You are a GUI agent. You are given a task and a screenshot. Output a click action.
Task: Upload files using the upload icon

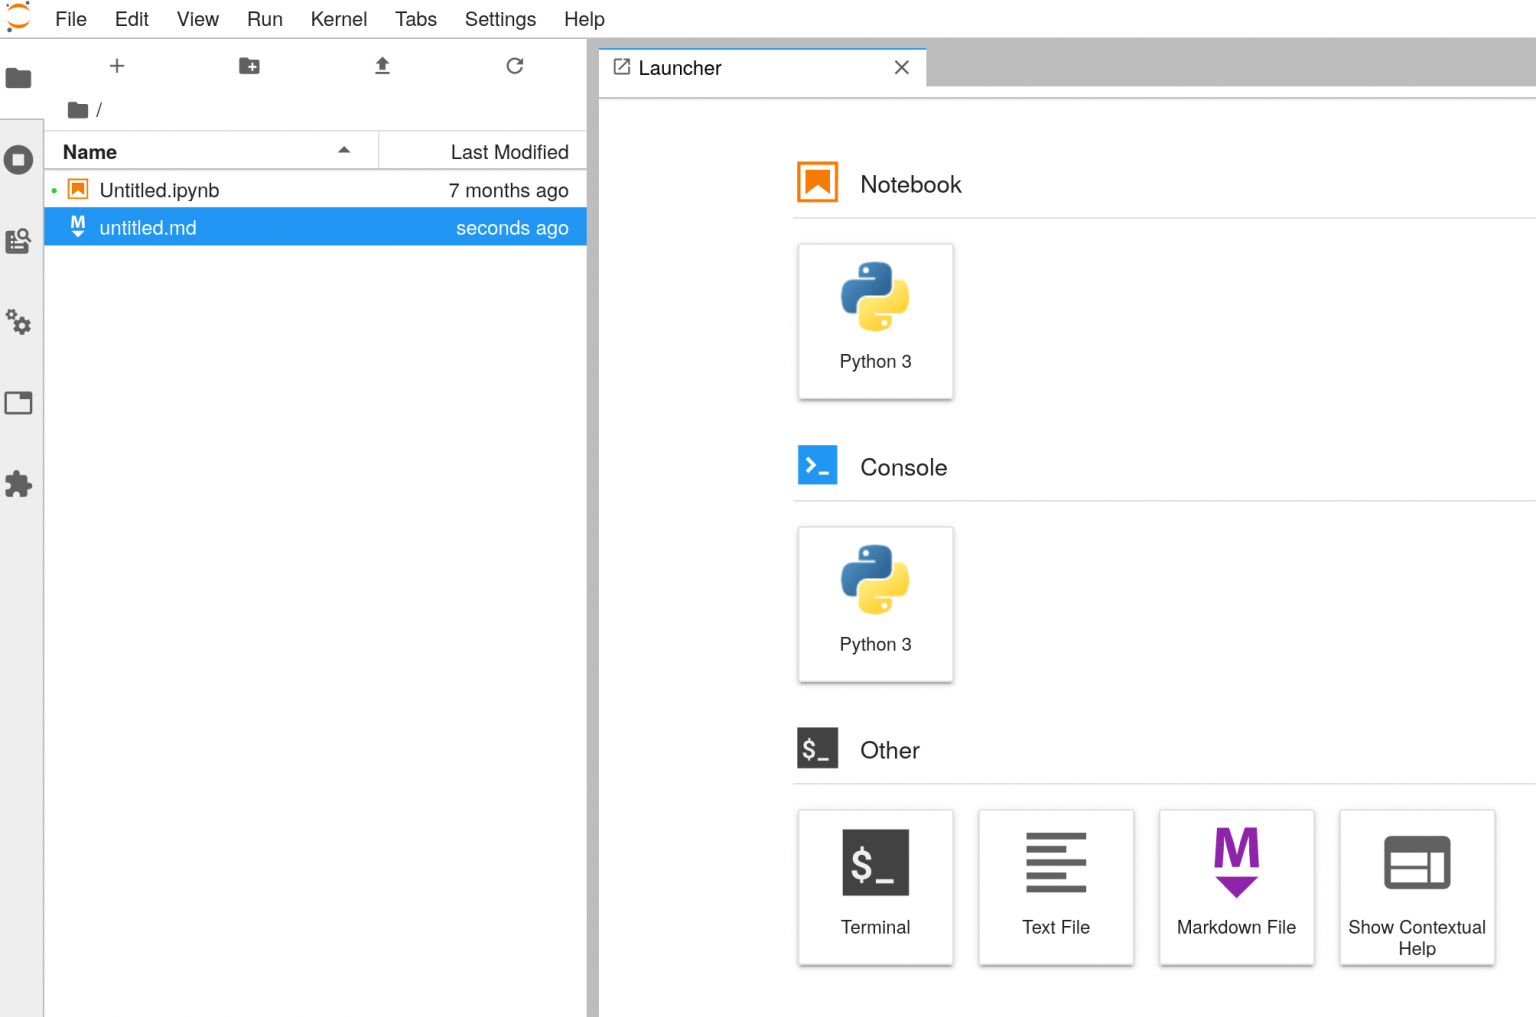382,65
